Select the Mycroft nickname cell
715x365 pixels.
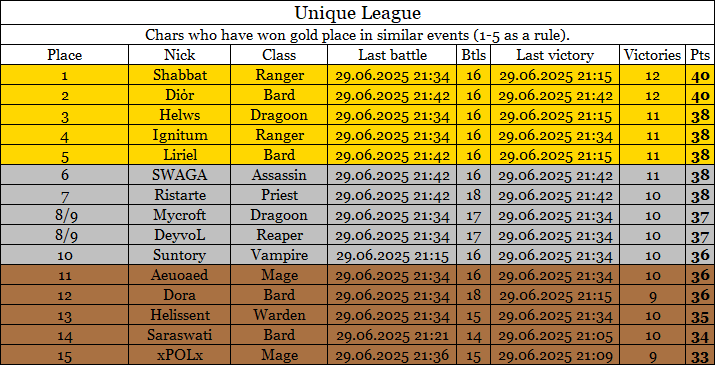pos(180,215)
